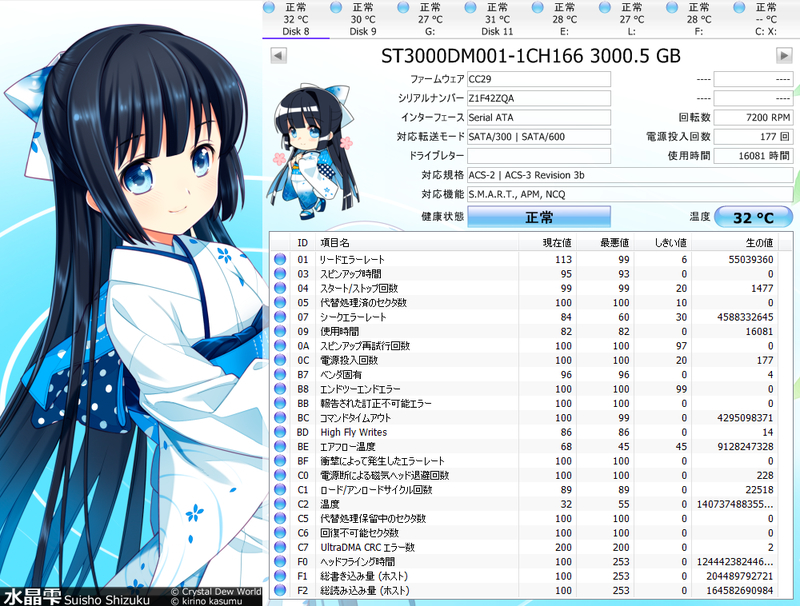Click the interface field Serial ATA
This screenshot has width=800, height=606.
click(x=539, y=117)
